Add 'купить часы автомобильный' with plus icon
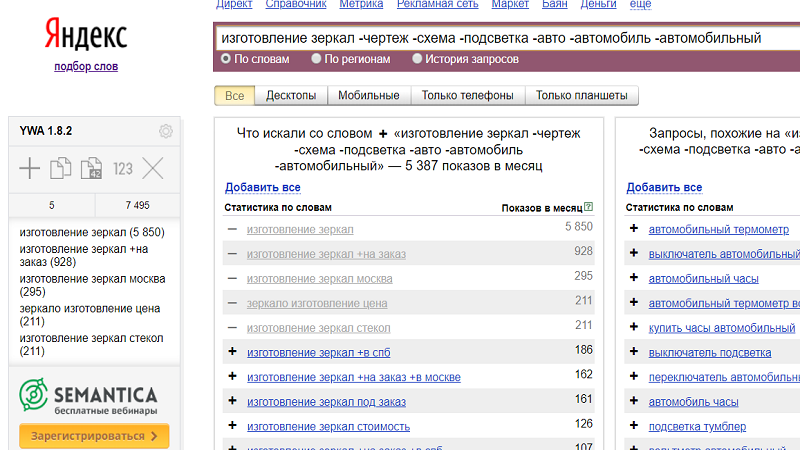Viewport: 800px width, 450px height. (x=634, y=327)
